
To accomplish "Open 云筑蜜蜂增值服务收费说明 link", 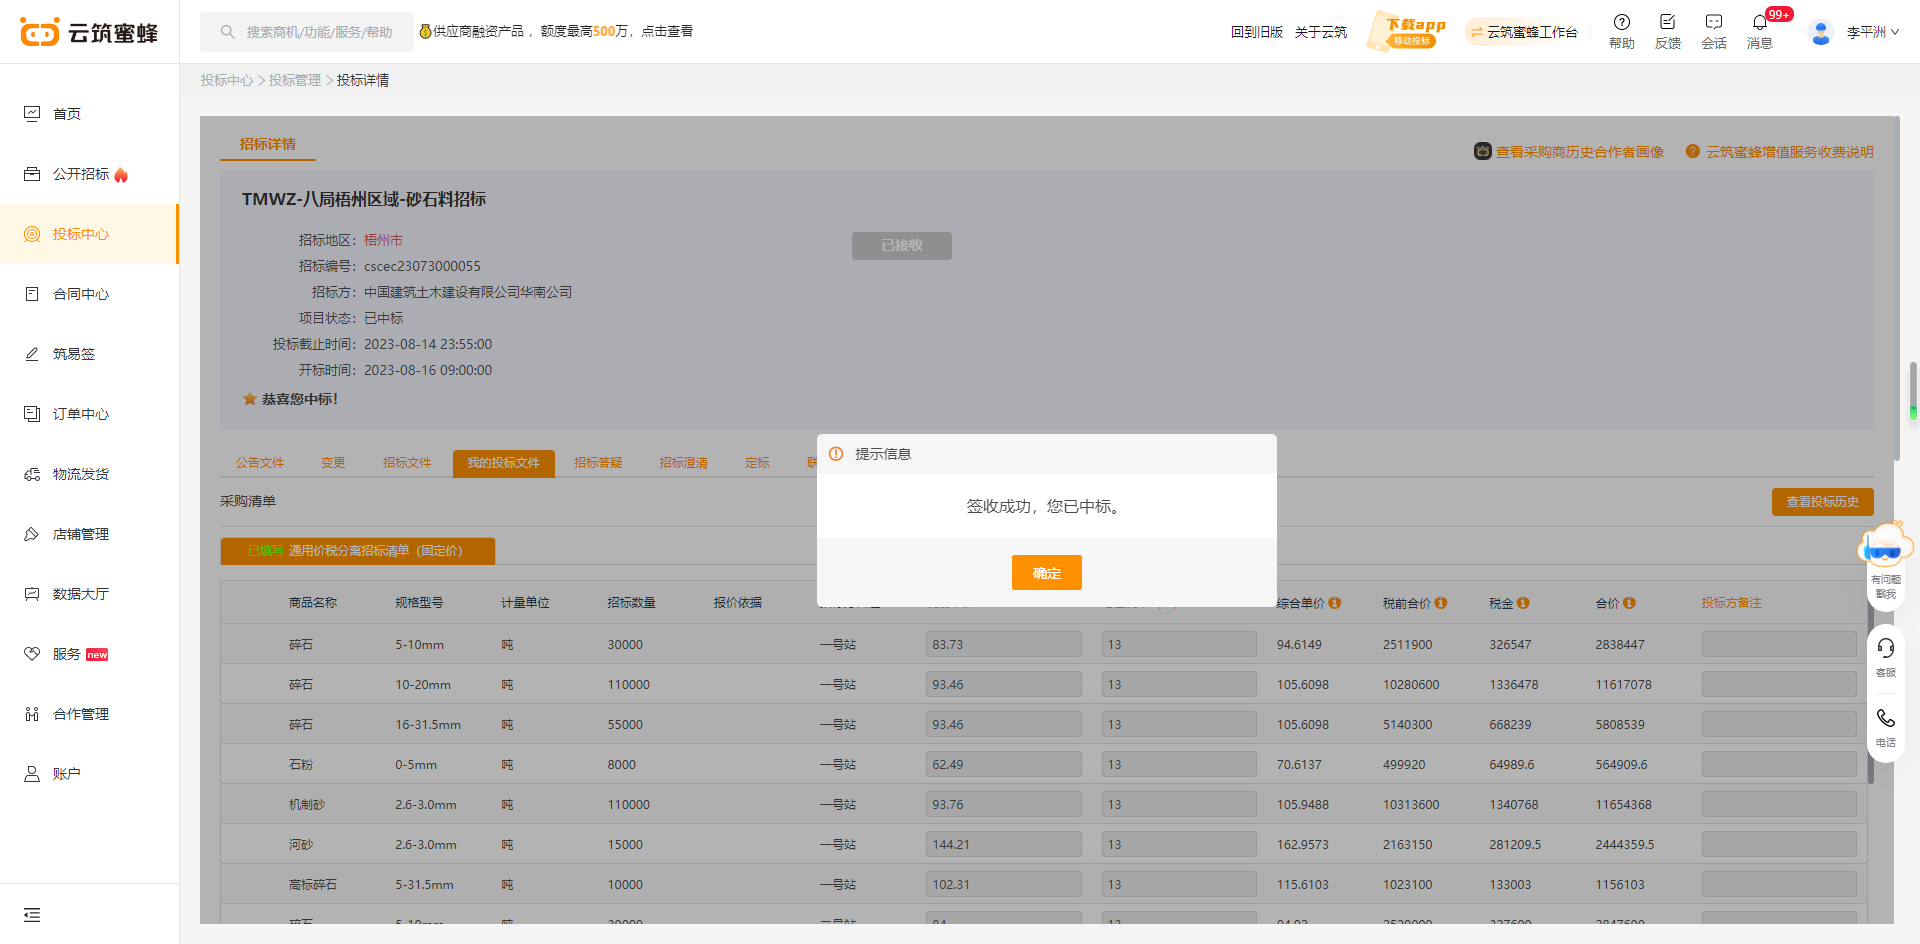I will 1788,152.
